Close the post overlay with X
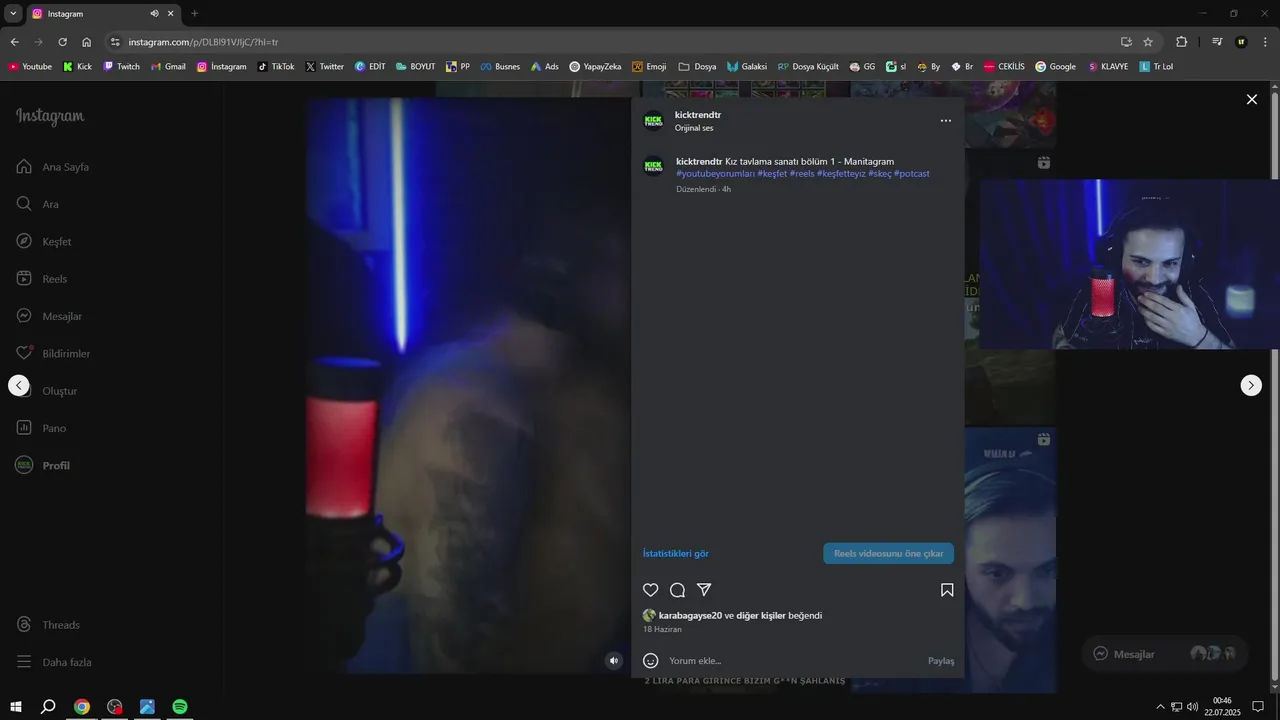The height and width of the screenshot is (720, 1280). [x=1251, y=99]
